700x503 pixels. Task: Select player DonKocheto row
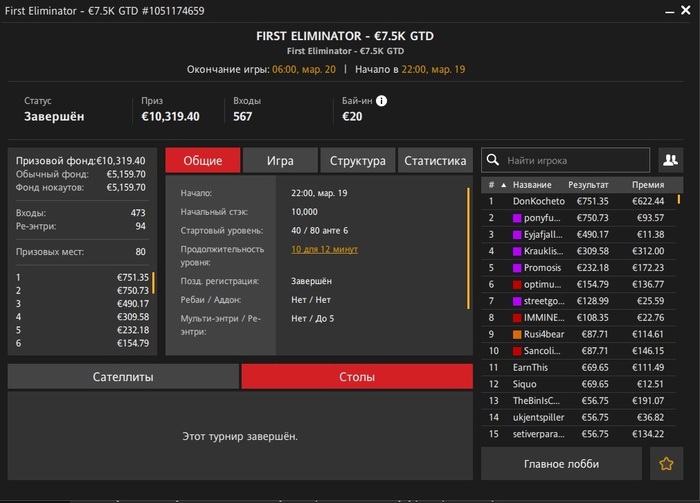(x=579, y=201)
